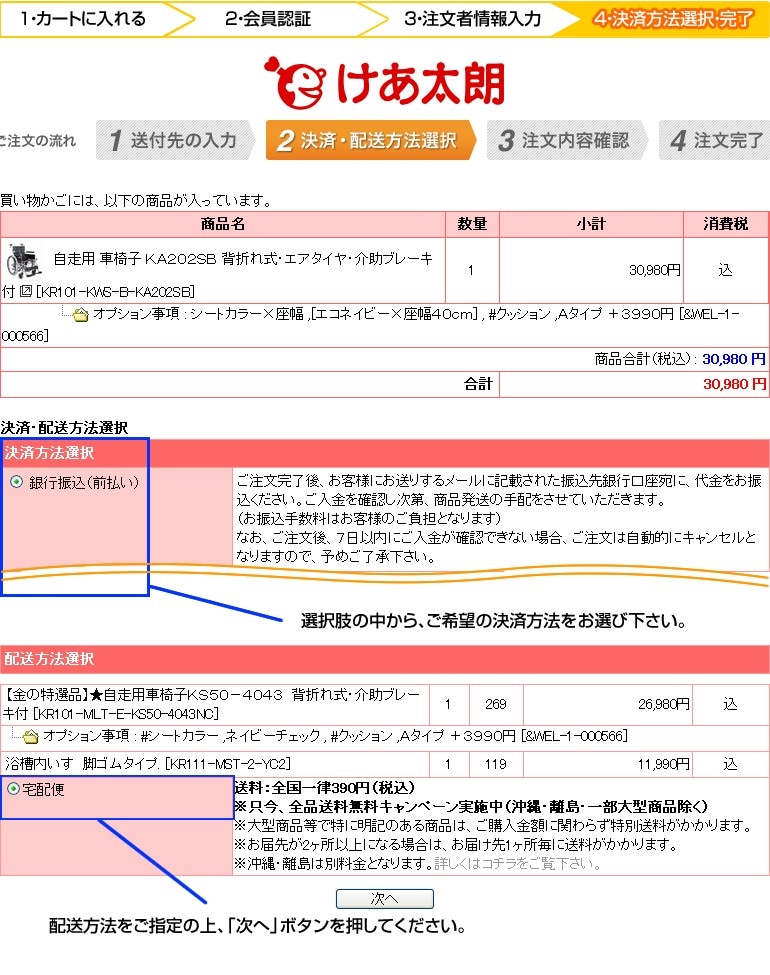Image resolution: width=770 pixels, height=975 pixels.
Task: Click the small icon beside KR101-KWS-B-KA202SB code
Action: (x=25, y=291)
